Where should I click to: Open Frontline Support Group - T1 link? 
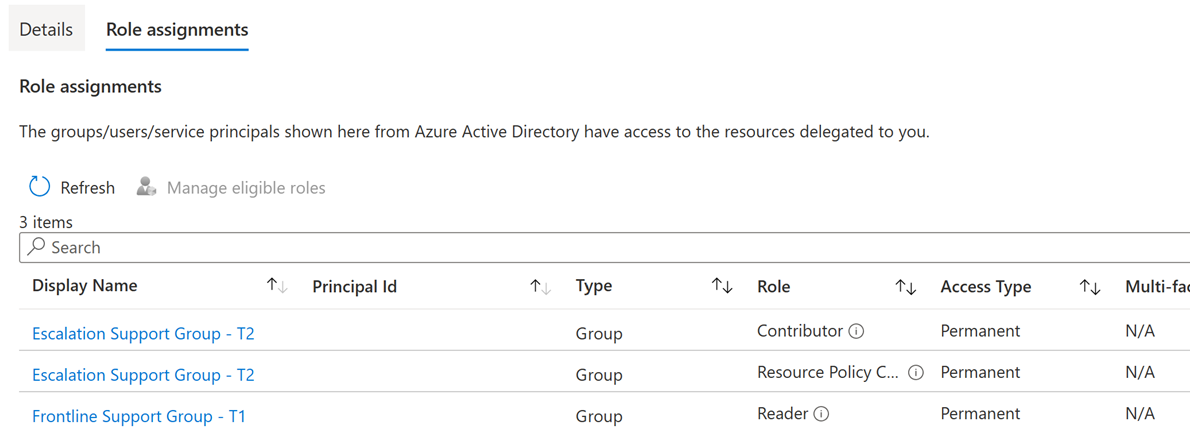click(139, 416)
